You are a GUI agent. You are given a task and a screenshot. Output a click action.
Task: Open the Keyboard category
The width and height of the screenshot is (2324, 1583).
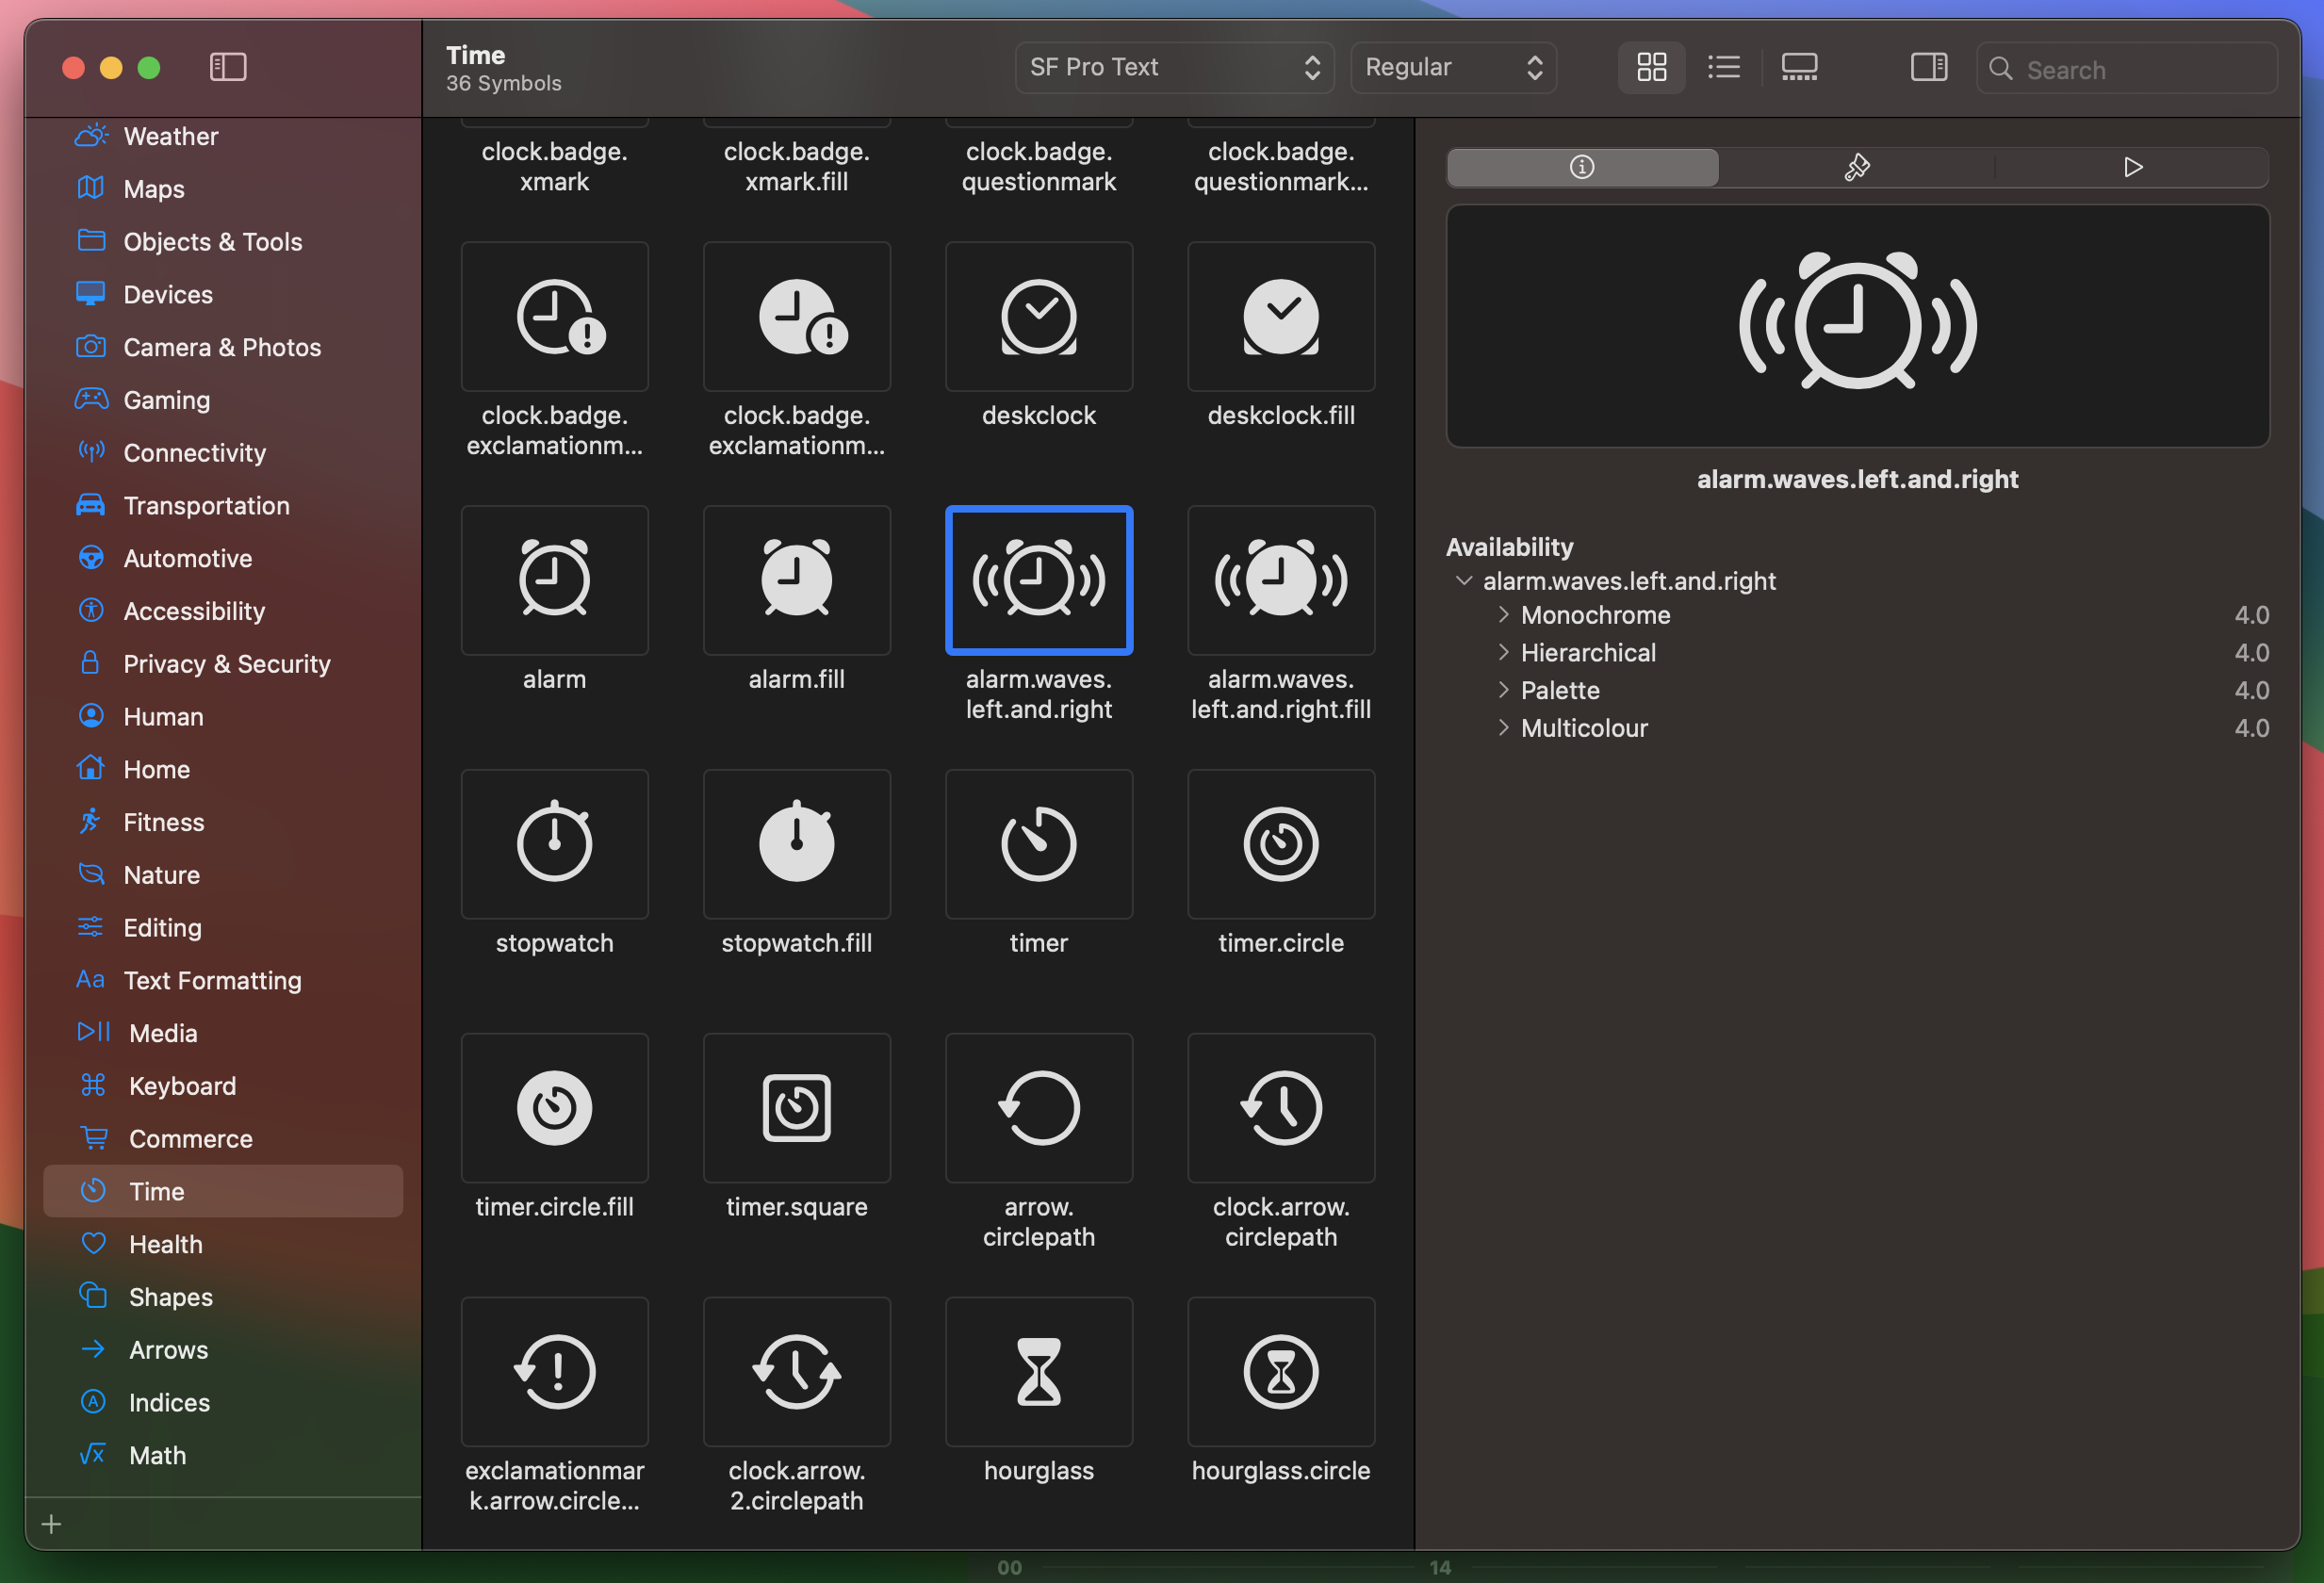click(223, 1086)
